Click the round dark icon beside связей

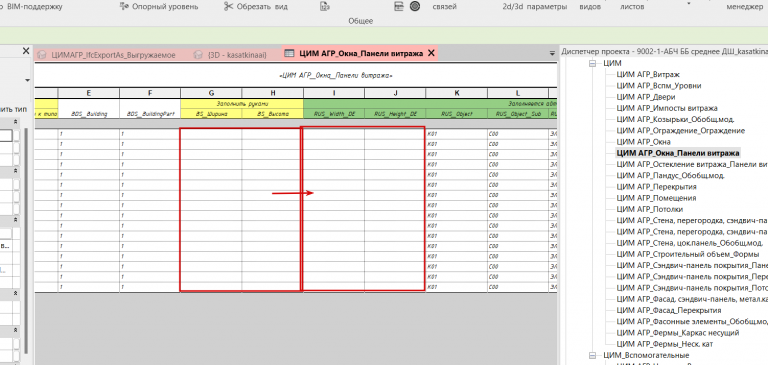415,6
